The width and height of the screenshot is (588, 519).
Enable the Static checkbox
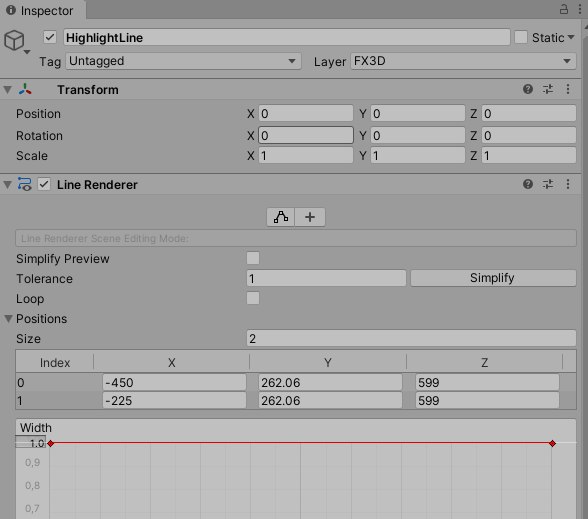[x=521, y=37]
